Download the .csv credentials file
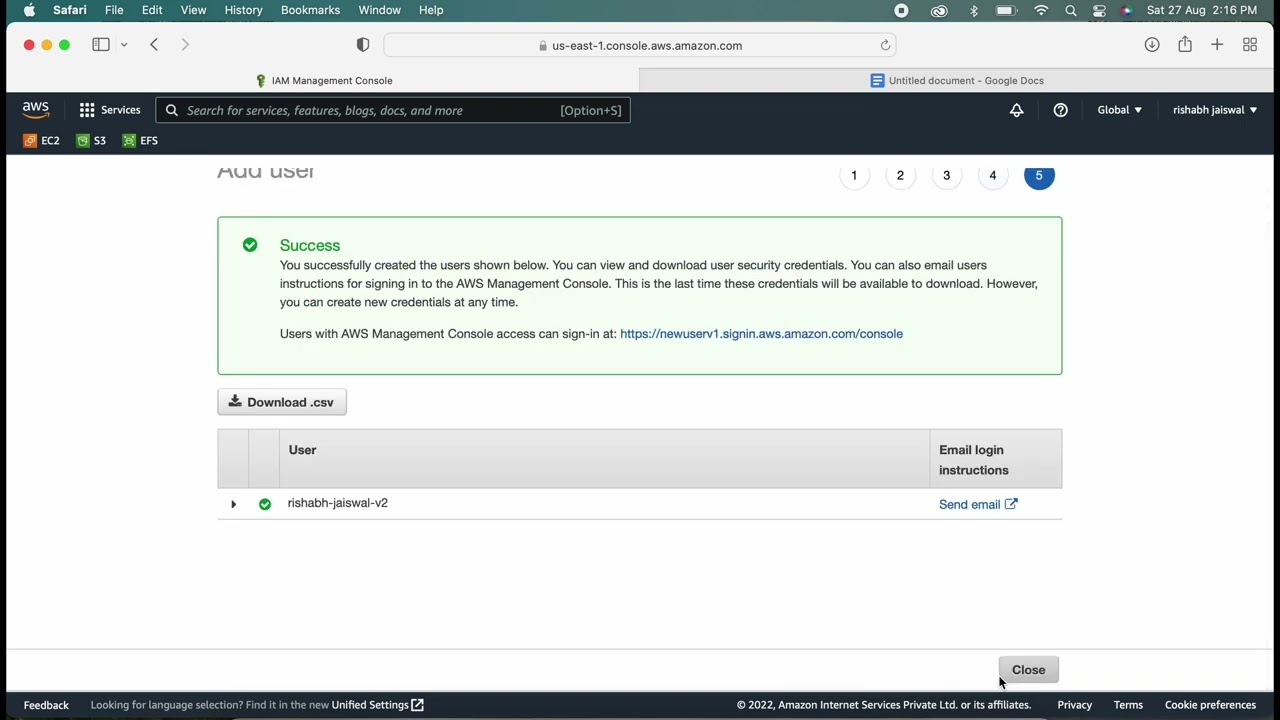The image size is (1280, 720). pyautogui.click(x=282, y=402)
